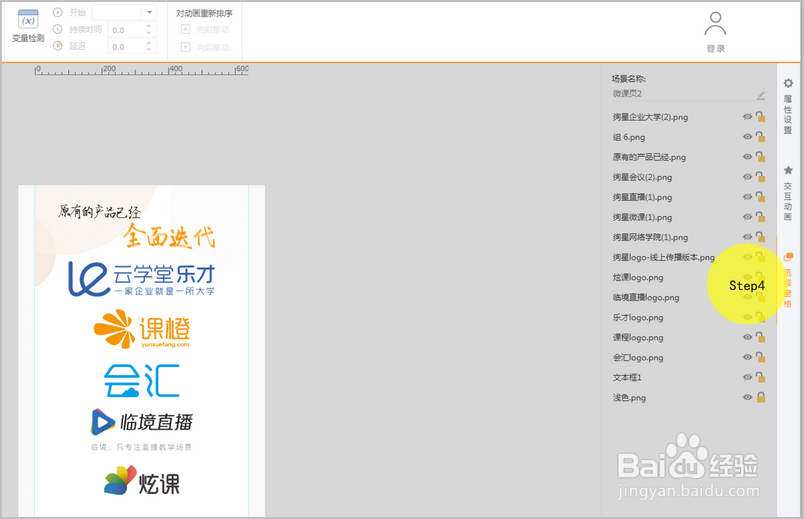Move animation forward with 向前移动
The height and width of the screenshot is (519, 804).
(205, 30)
